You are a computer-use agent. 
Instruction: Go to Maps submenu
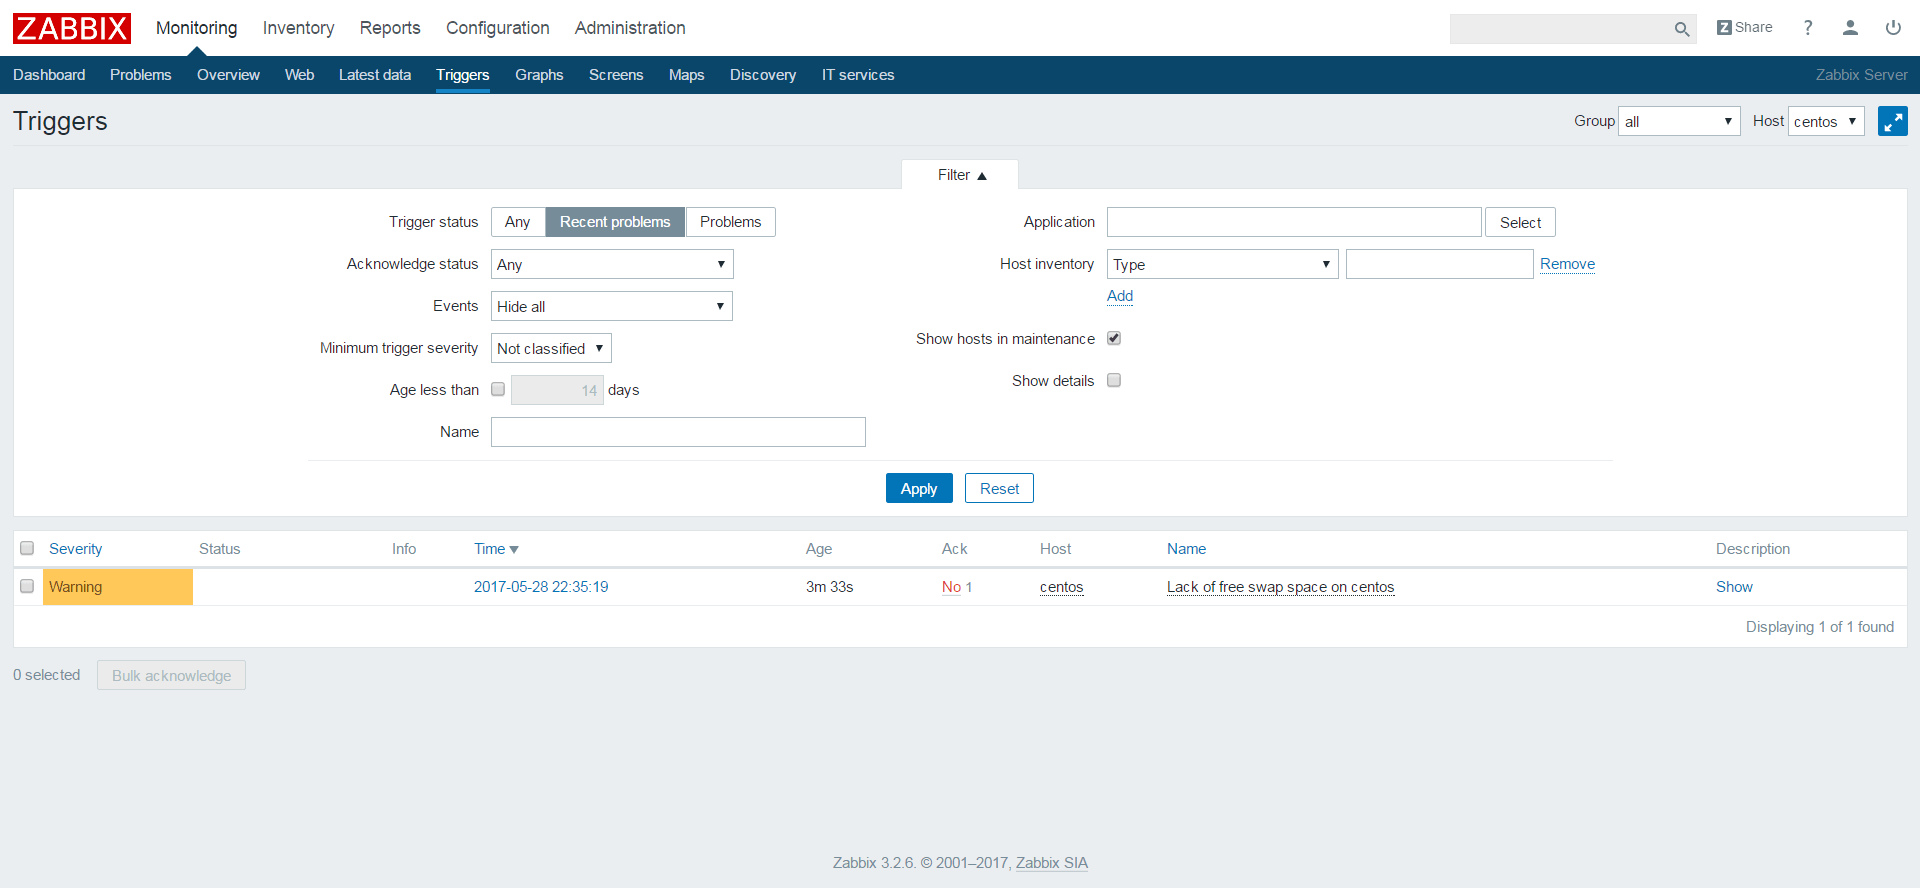(x=687, y=75)
